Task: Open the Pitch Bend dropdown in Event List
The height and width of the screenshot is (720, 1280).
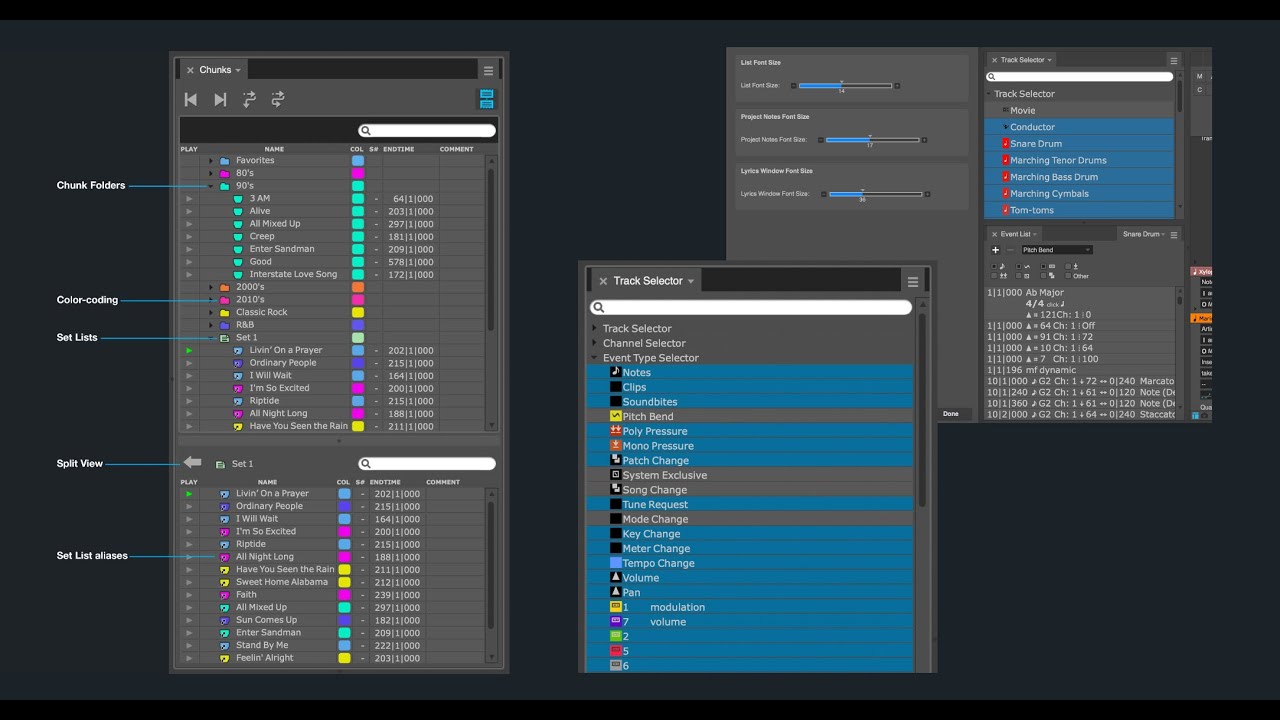Action: point(1057,250)
